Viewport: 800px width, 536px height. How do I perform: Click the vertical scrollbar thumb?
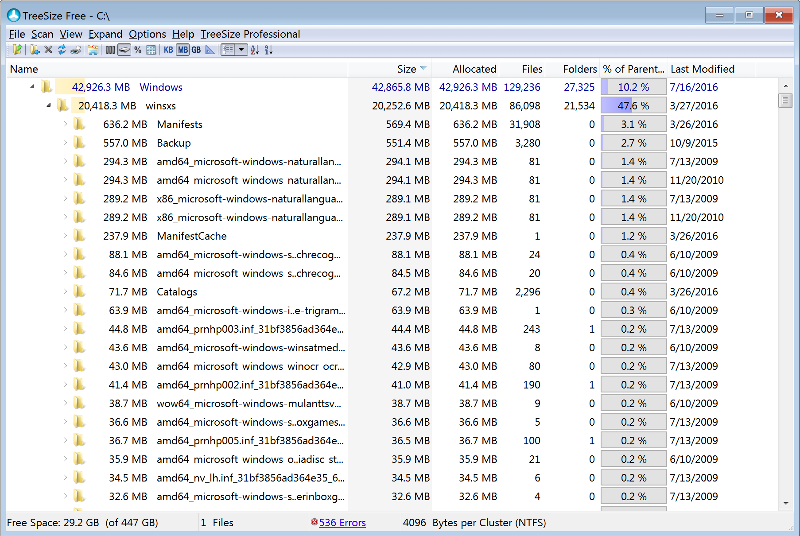(x=785, y=100)
